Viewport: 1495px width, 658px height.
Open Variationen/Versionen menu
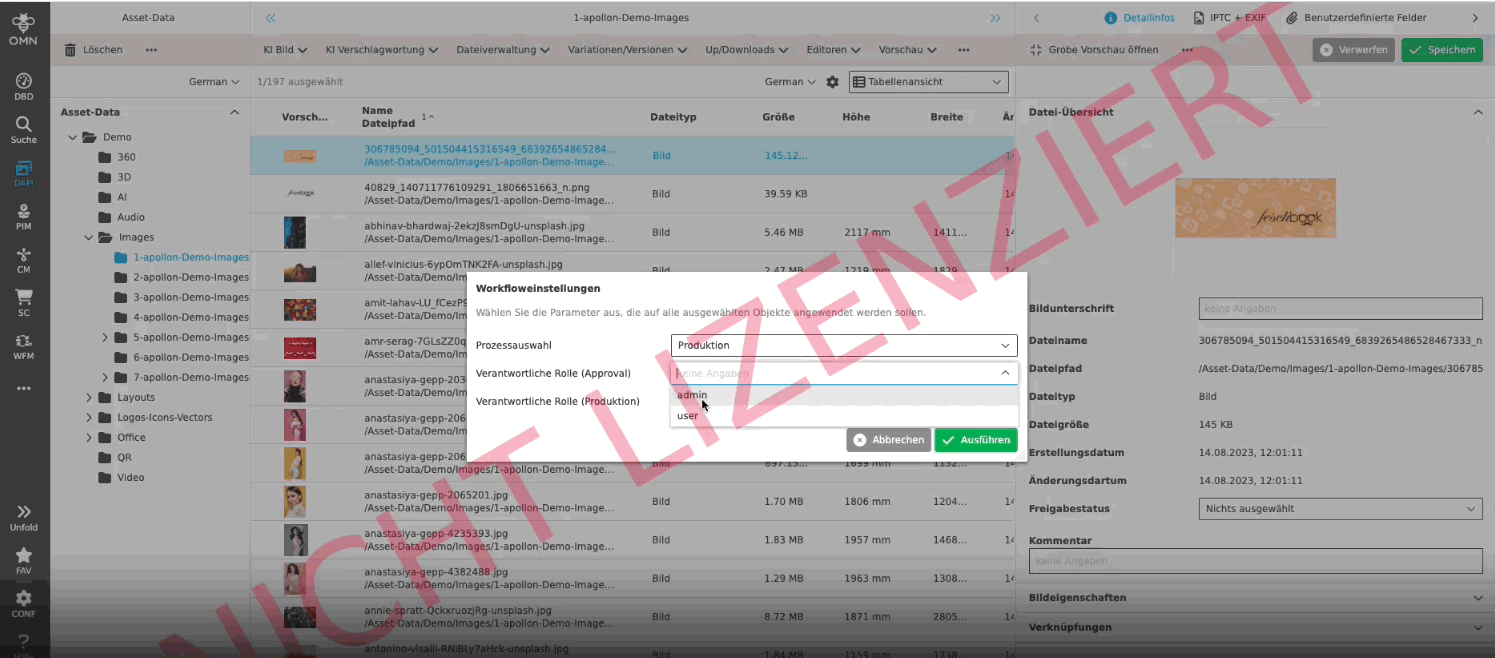(629, 49)
